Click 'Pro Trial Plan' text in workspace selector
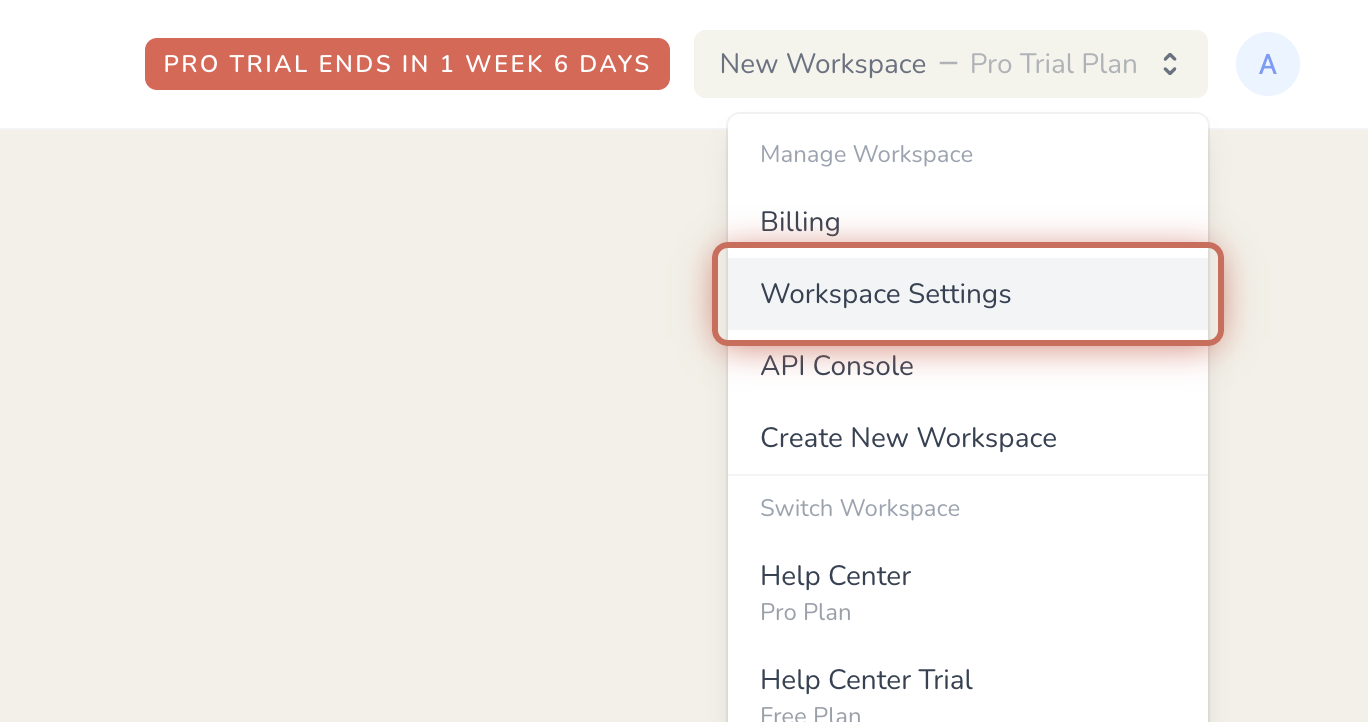 (1053, 64)
